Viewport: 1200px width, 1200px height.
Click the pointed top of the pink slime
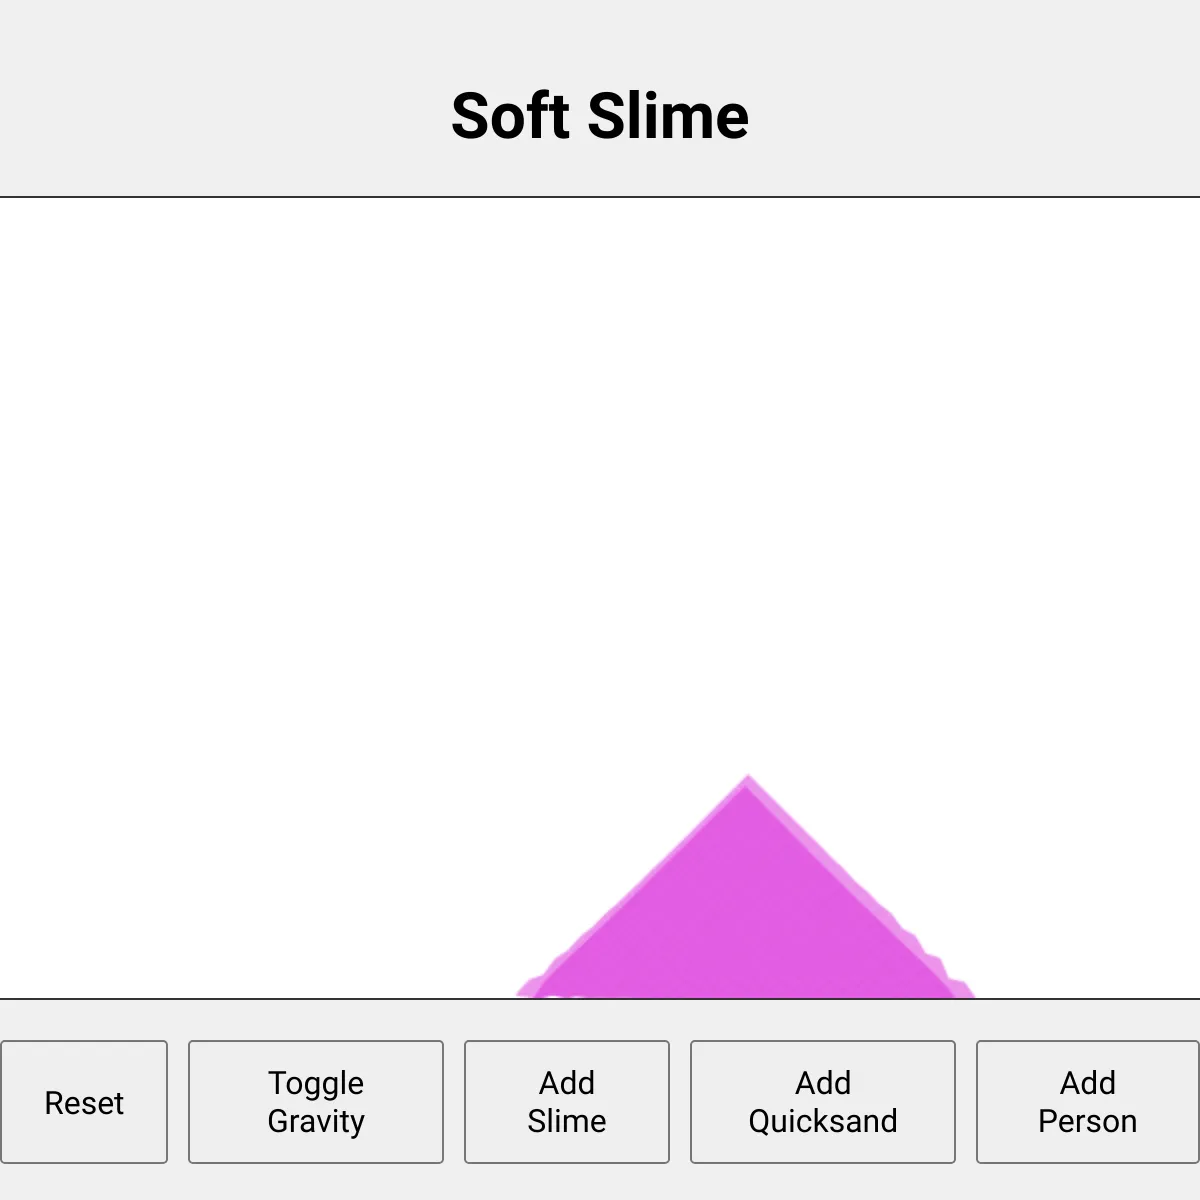[747, 781]
